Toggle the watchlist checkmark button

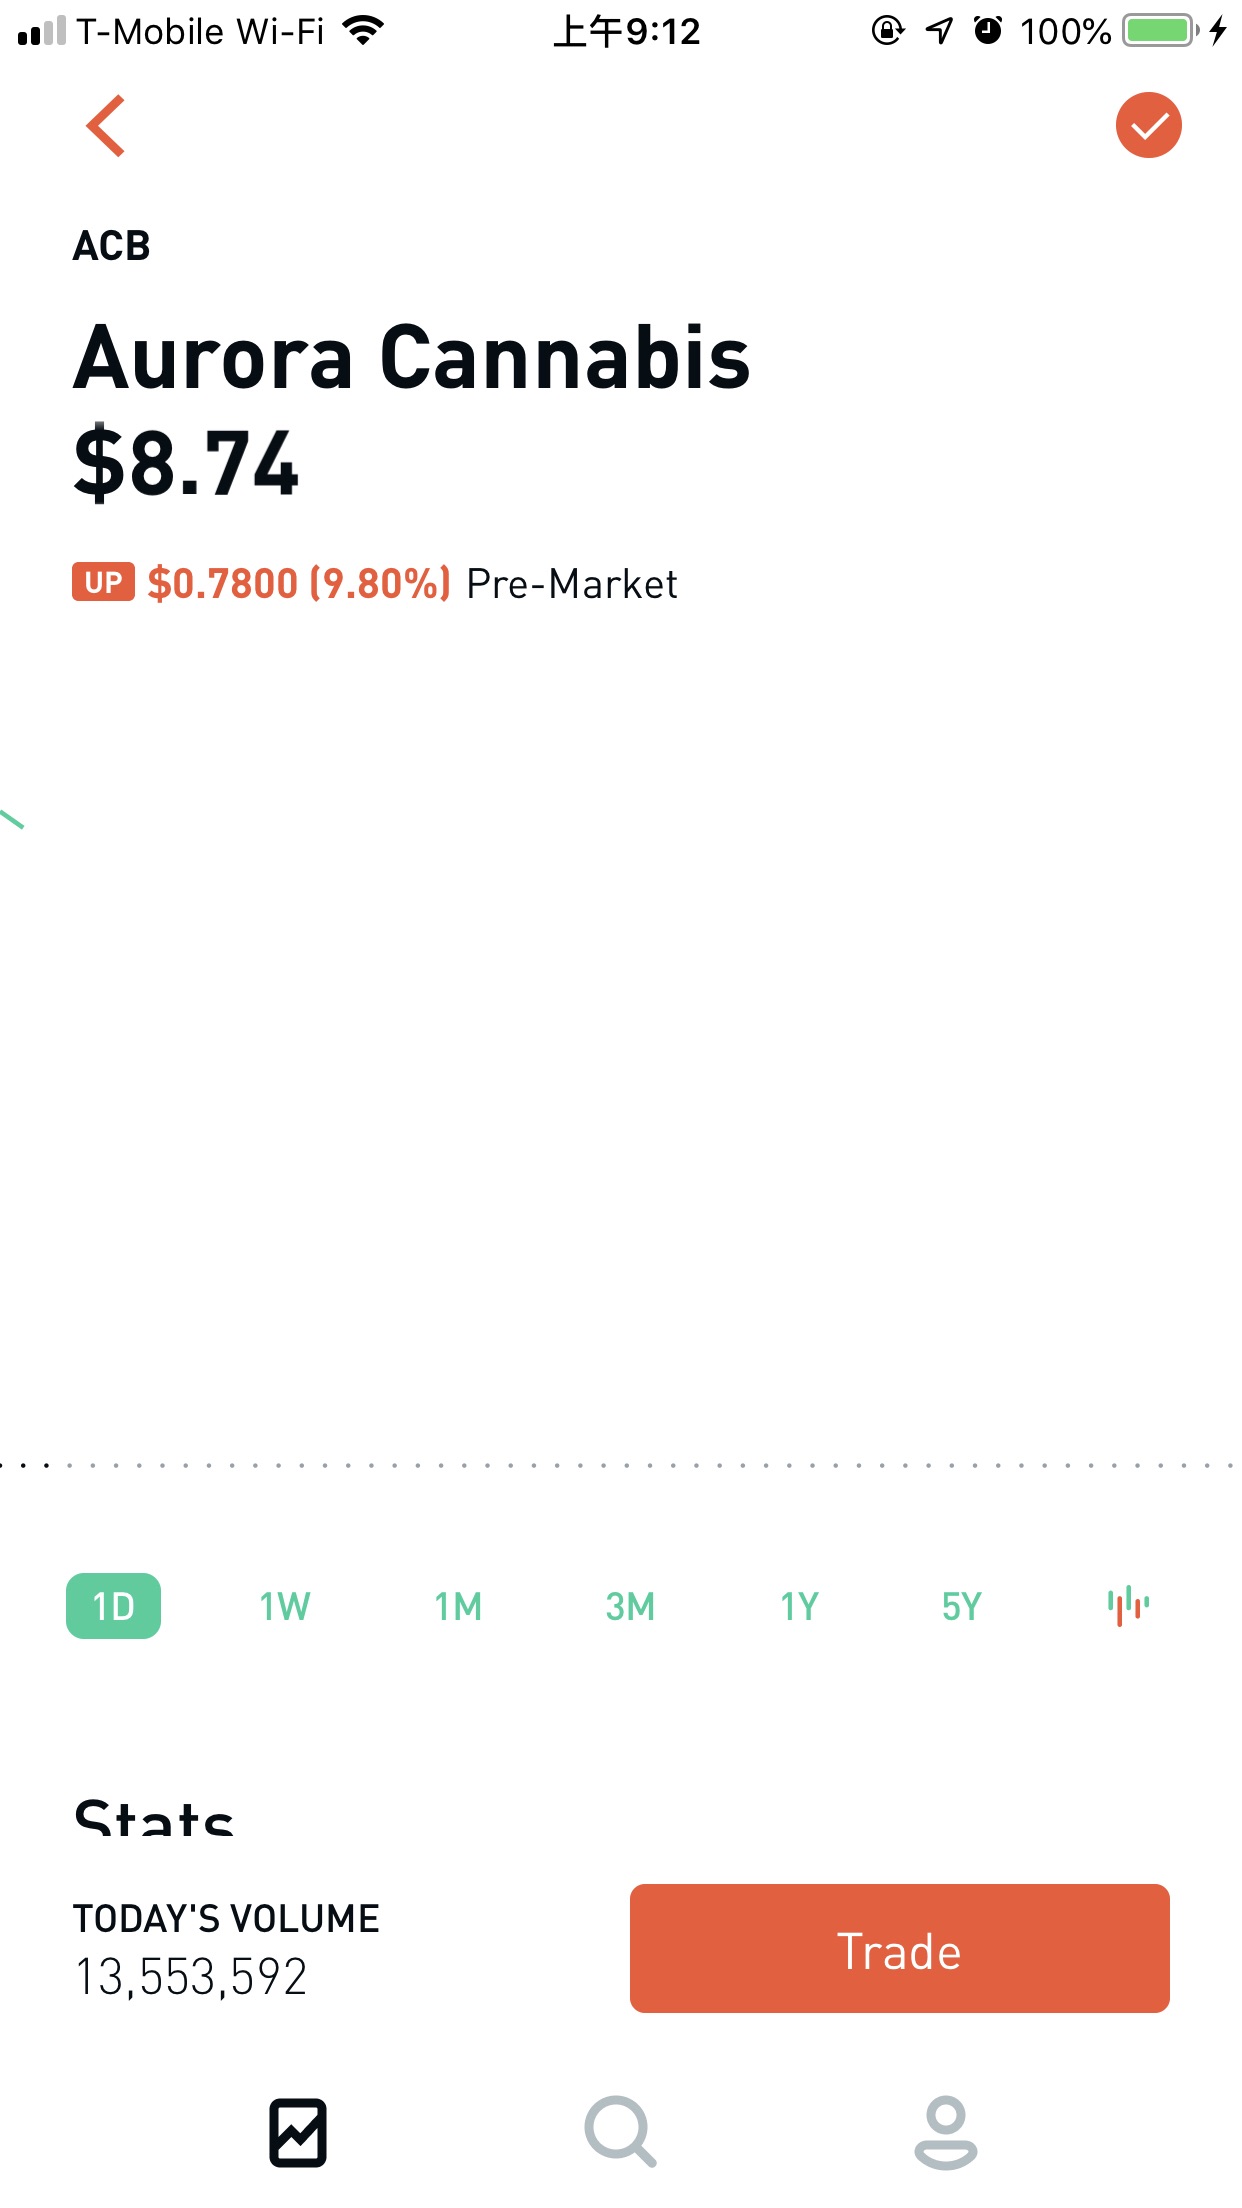[x=1148, y=126]
